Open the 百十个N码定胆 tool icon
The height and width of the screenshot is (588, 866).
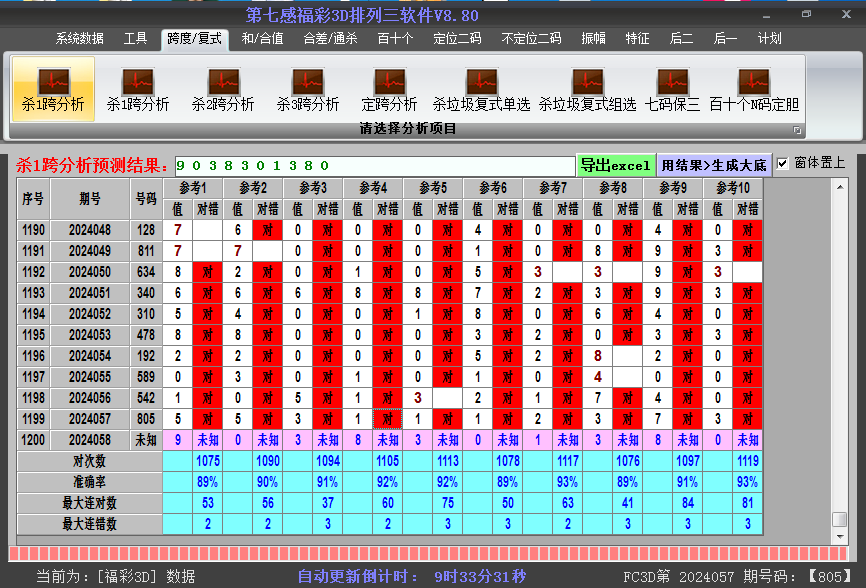(754, 89)
